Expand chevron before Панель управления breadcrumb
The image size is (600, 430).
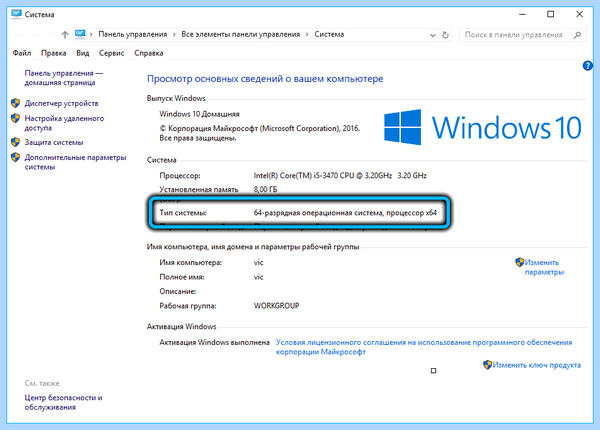91,34
